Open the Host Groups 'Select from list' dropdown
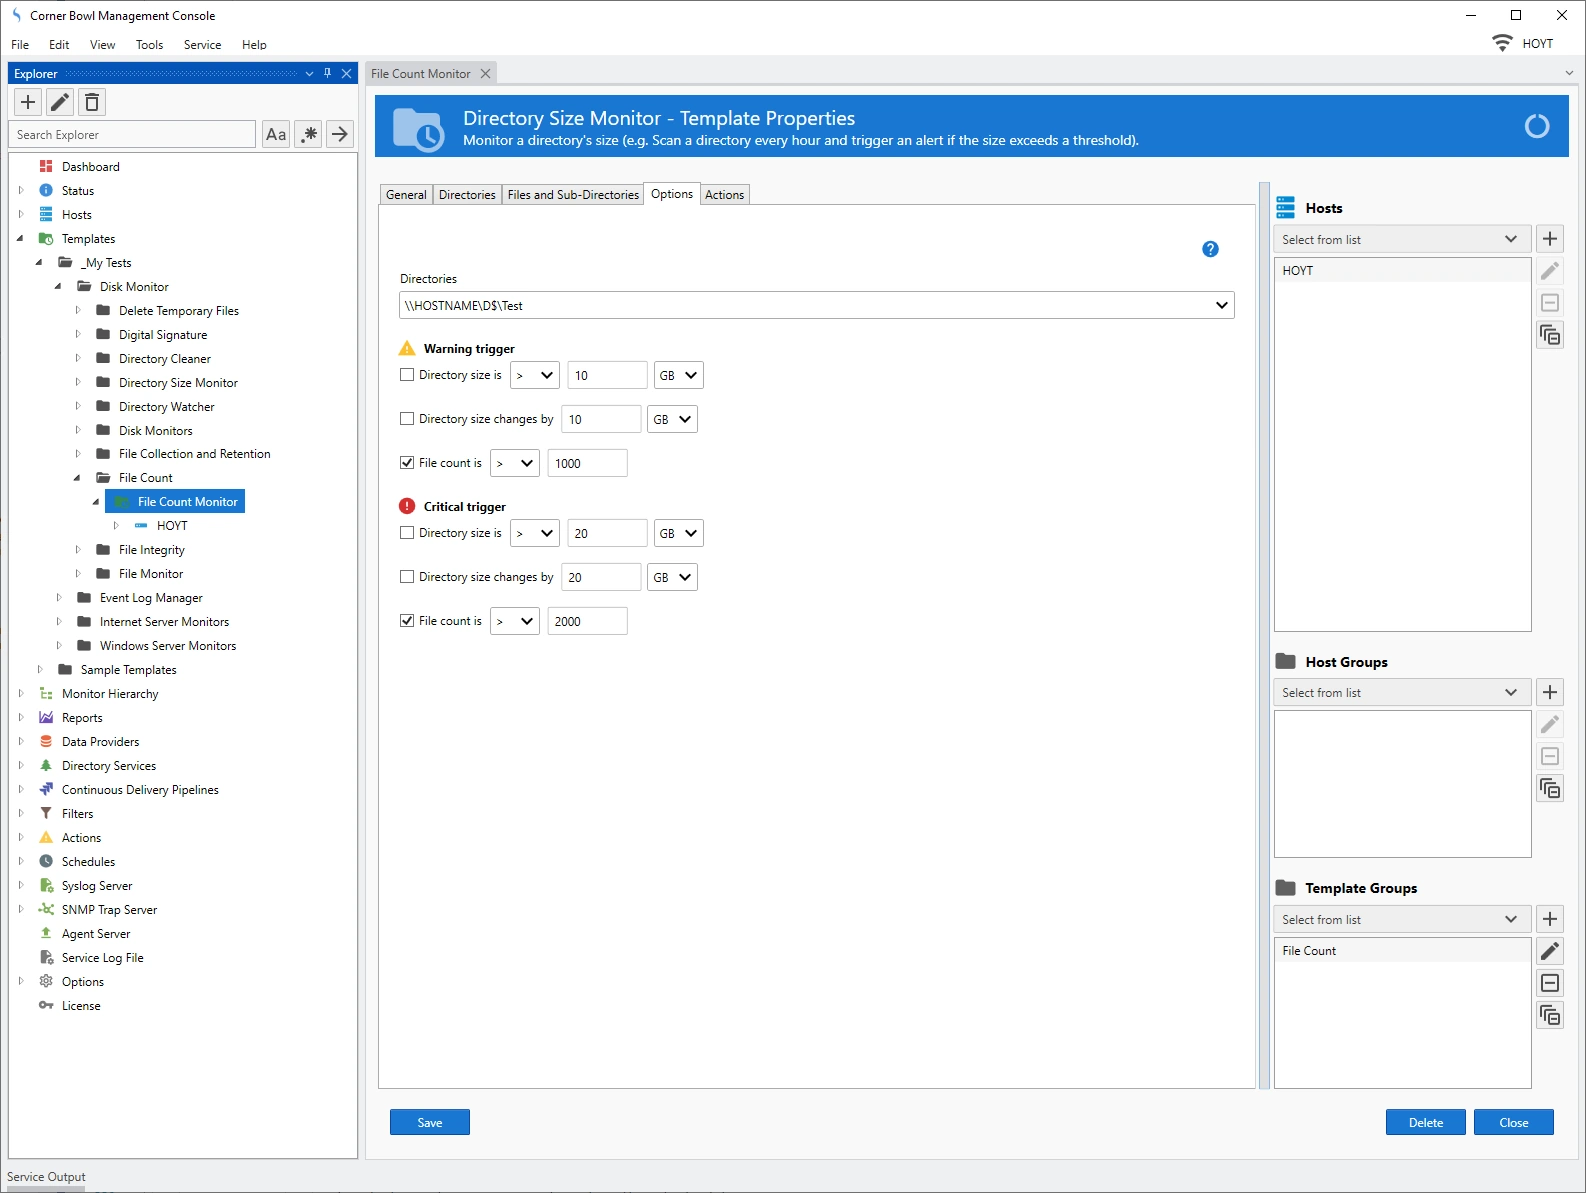The width and height of the screenshot is (1586, 1193). (1400, 692)
